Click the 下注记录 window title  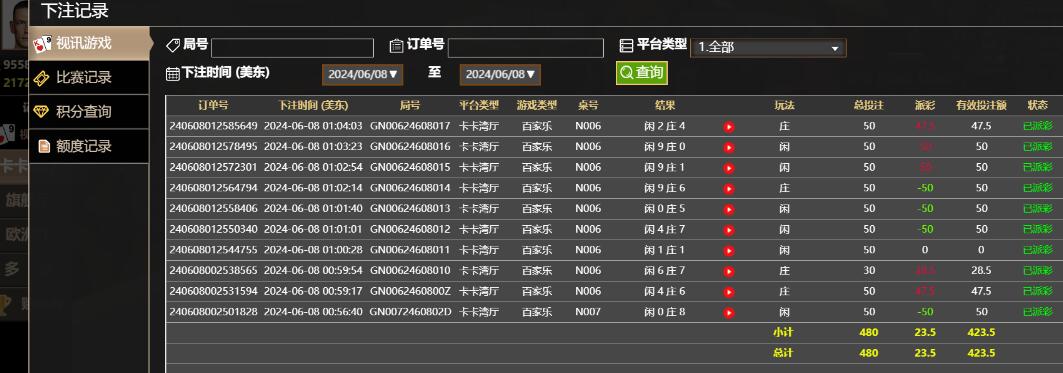75,11
